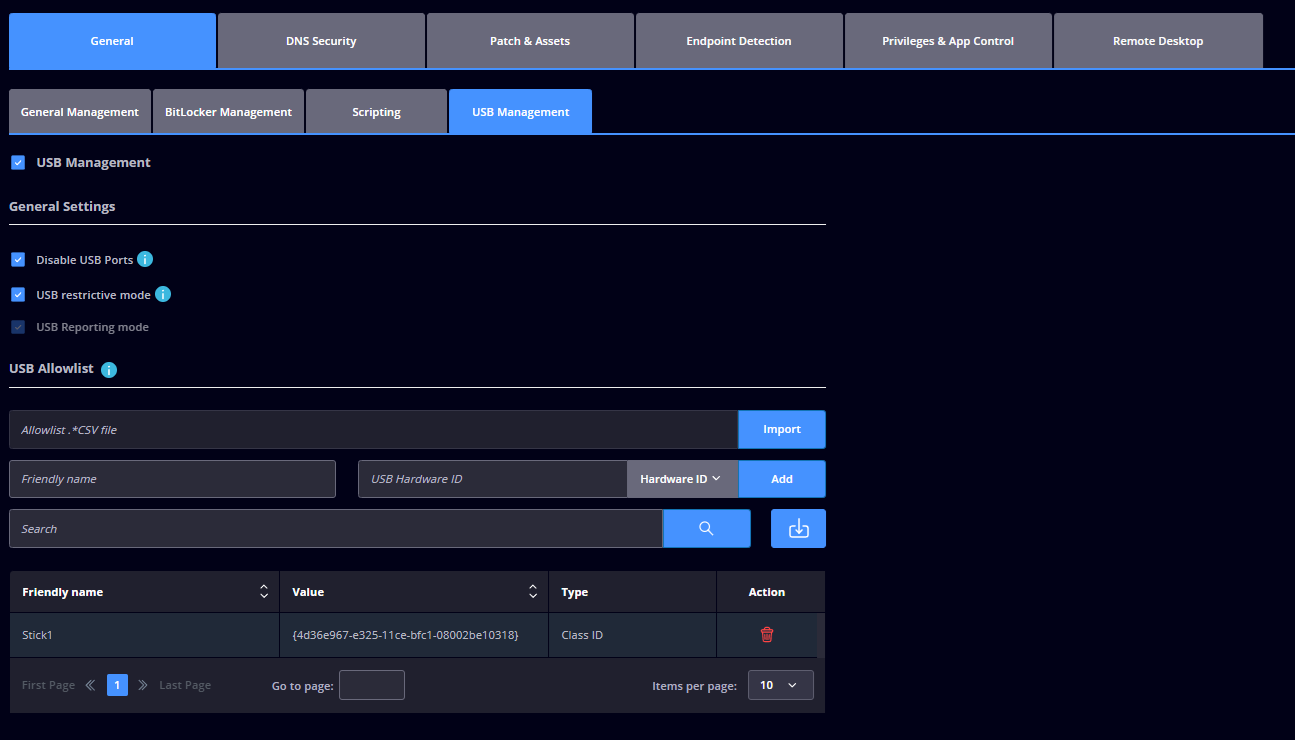Click the info icon beside Disable USB Ports

pos(145,260)
